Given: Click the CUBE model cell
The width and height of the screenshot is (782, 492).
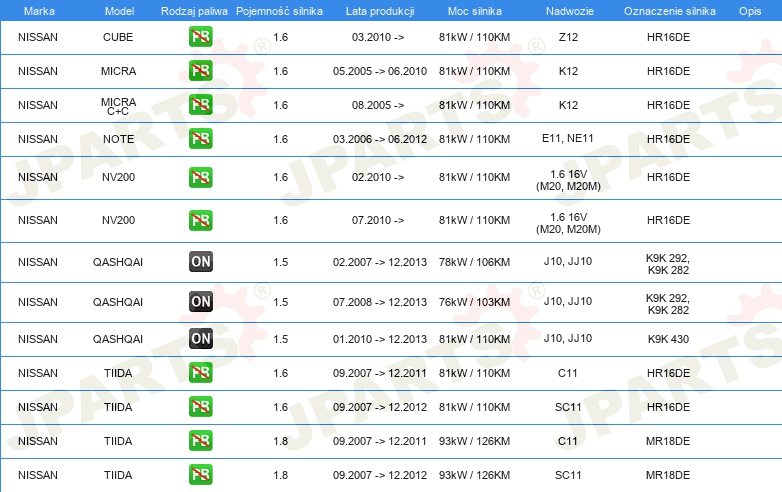Looking at the screenshot, I should 118,37.
